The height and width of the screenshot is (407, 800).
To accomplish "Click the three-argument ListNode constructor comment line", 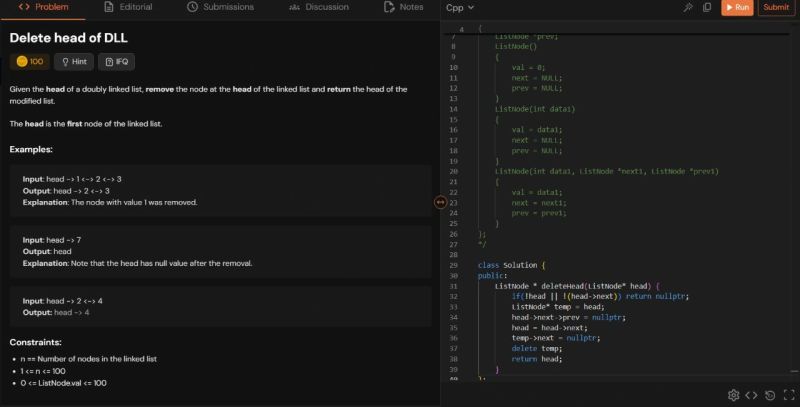I will coord(607,171).
